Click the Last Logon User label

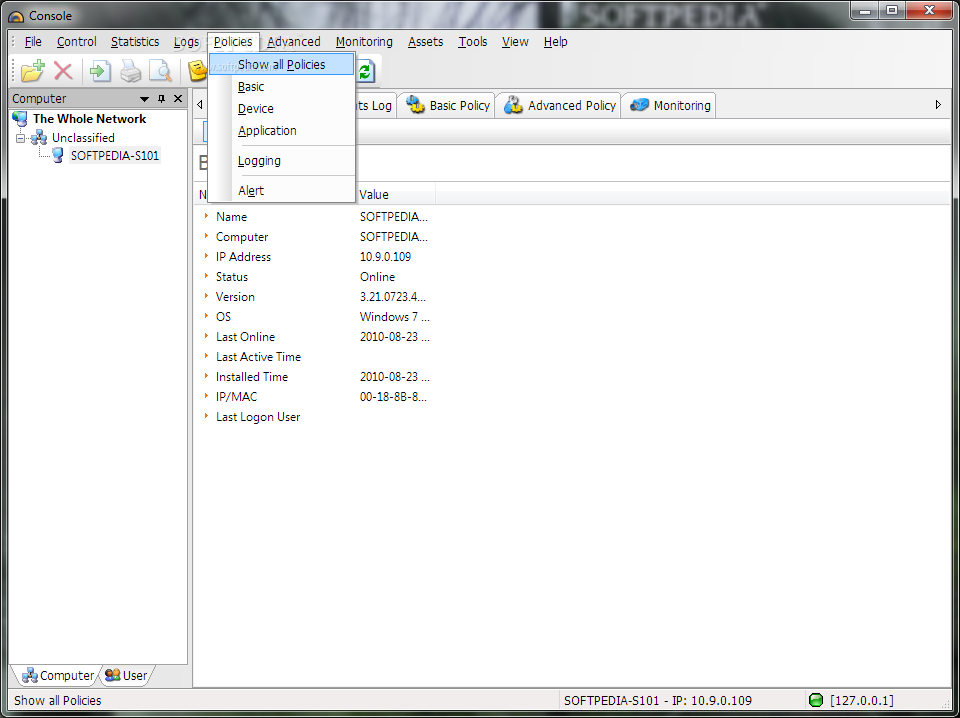click(258, 417)
